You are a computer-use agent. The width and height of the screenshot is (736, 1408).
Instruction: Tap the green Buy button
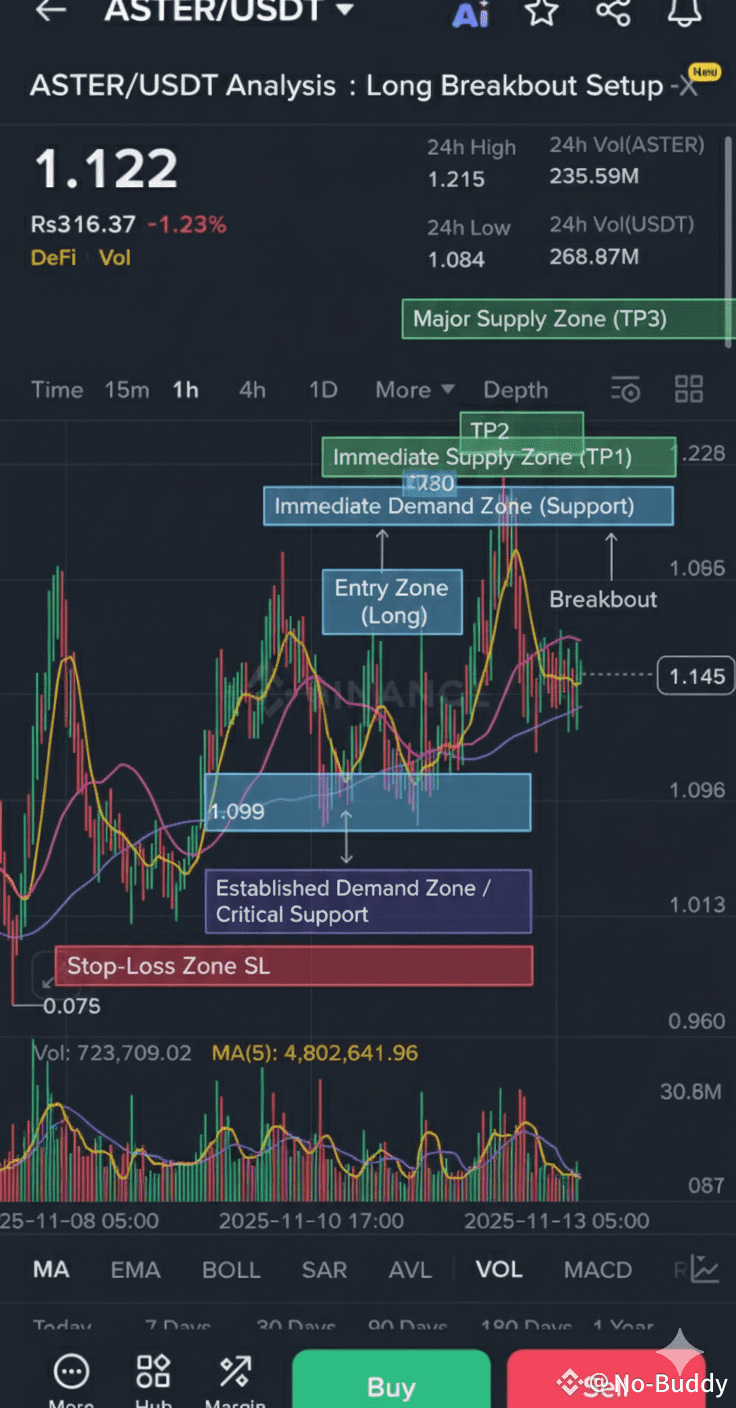[x=391, y=1379]
